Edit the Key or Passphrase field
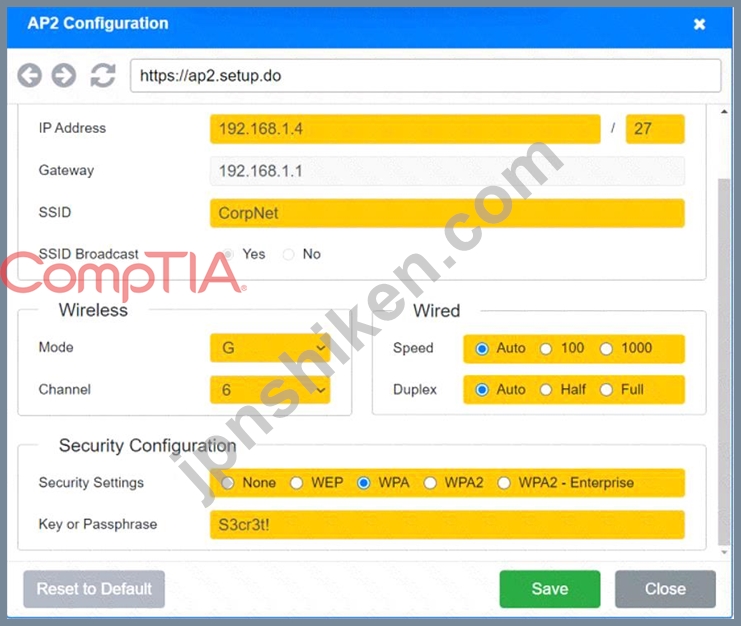 (447, 524)
